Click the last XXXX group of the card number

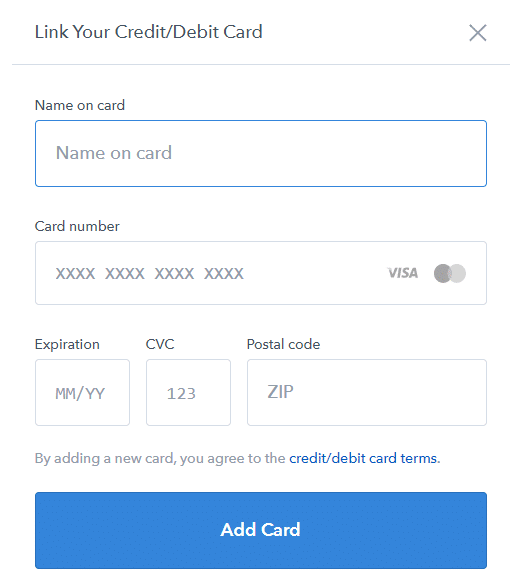click(223, 274)
